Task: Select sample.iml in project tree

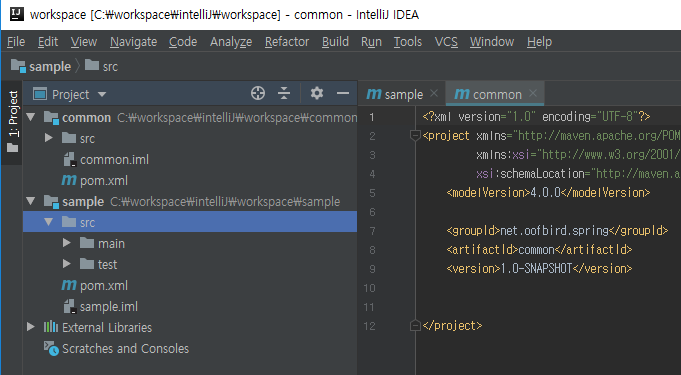Action: click(109, 306)
